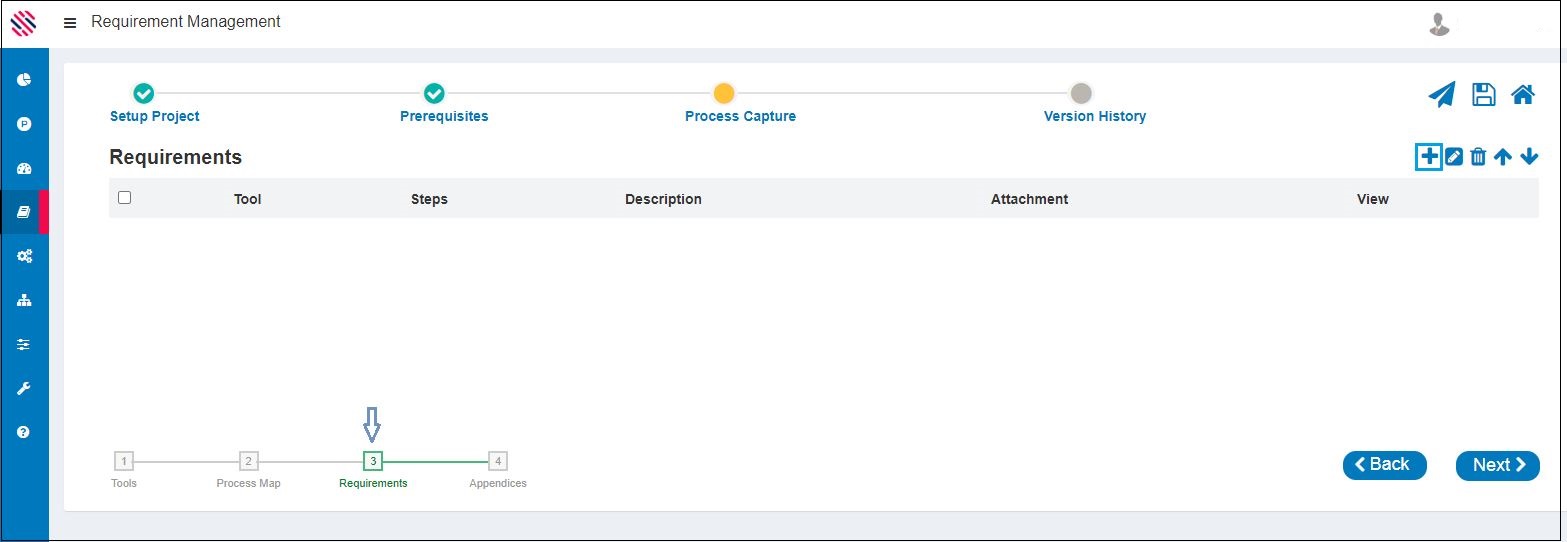The image size is (1567, 542).
Task: Open the hamburger navigation menu
Action: tap(70, 22)
